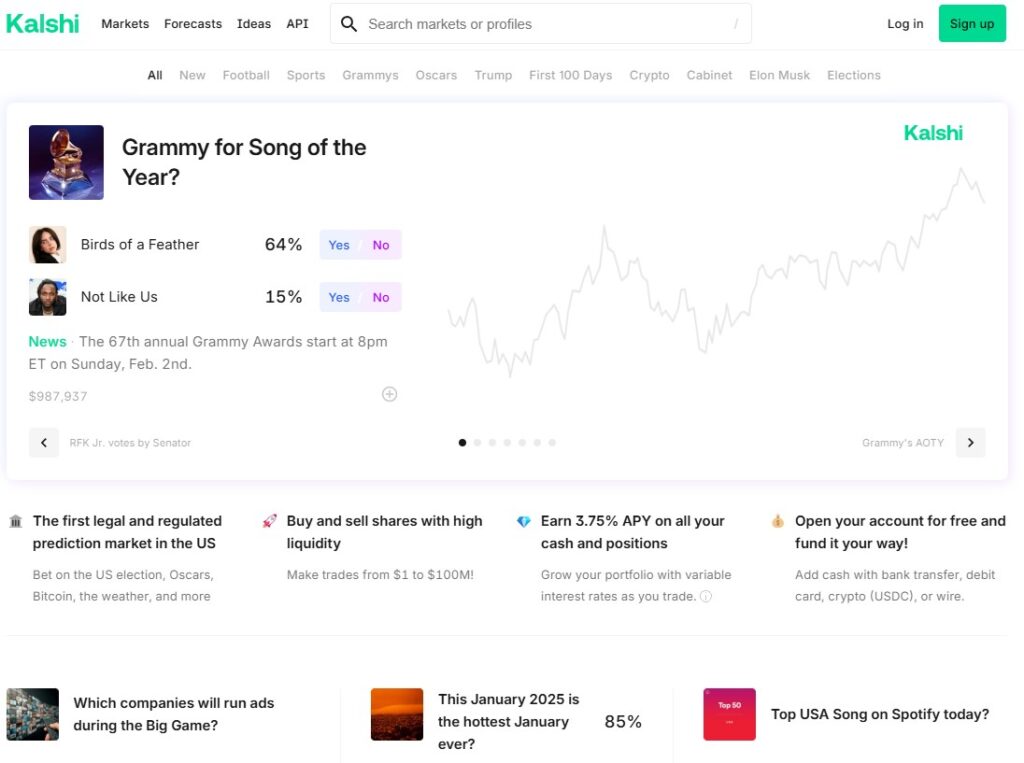This screenshot has width=1024, height=763.
Task: Go back to RFK Jr. market with left chevron
Action: tap(44, 442)
